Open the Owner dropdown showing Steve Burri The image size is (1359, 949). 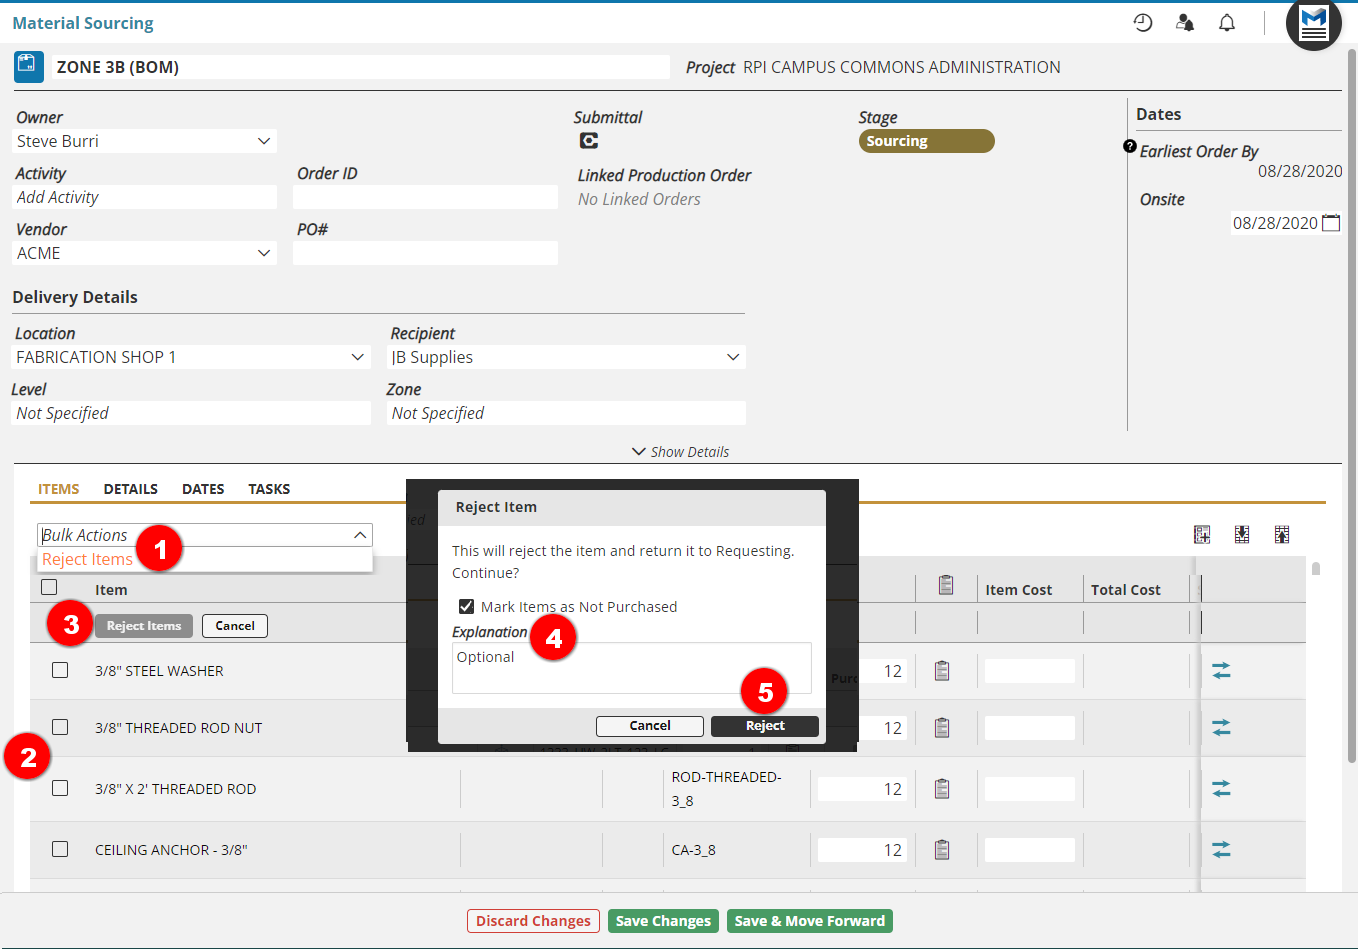(x=145, y=141)
